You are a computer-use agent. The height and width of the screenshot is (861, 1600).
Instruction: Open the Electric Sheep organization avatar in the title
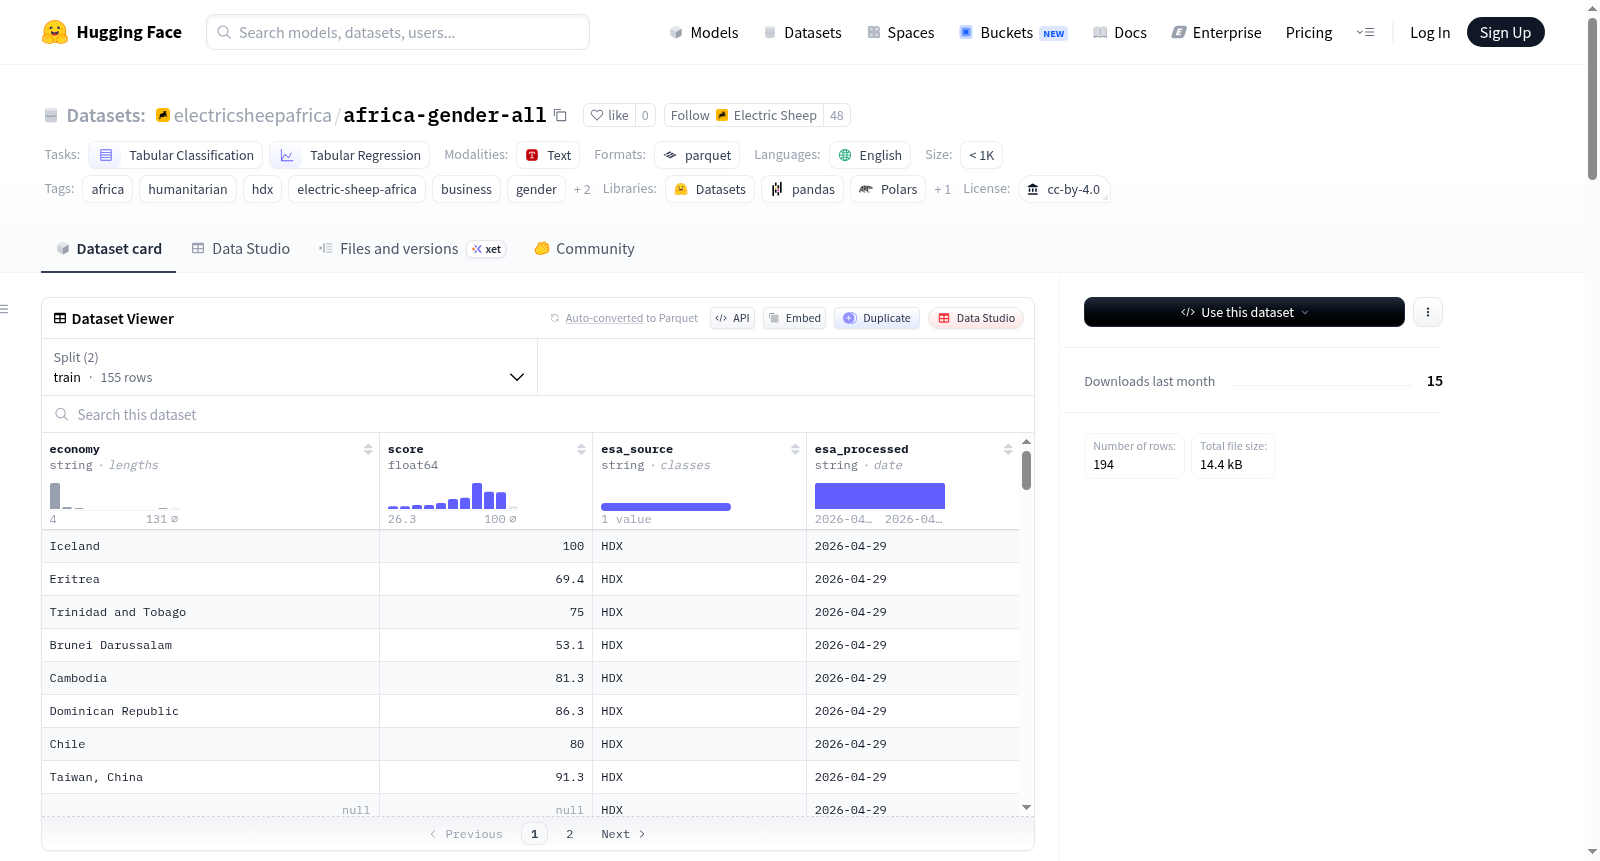point(162,115)
